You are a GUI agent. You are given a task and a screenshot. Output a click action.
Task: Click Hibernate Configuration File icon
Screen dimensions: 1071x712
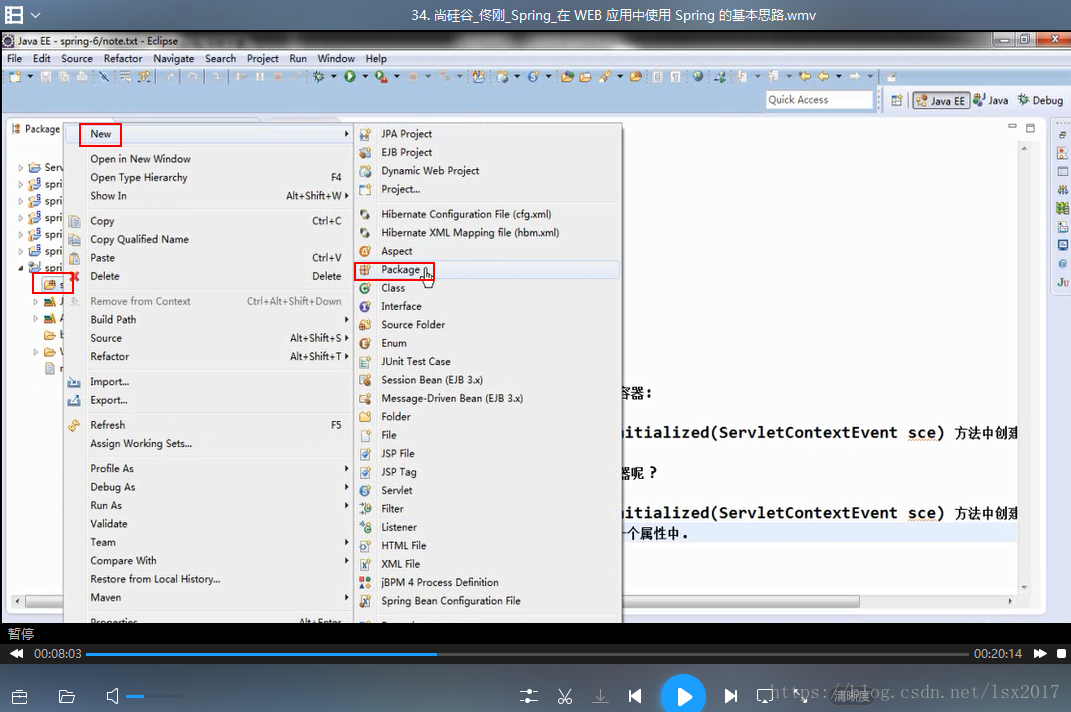pyautogui.click(x=365, y=215)
